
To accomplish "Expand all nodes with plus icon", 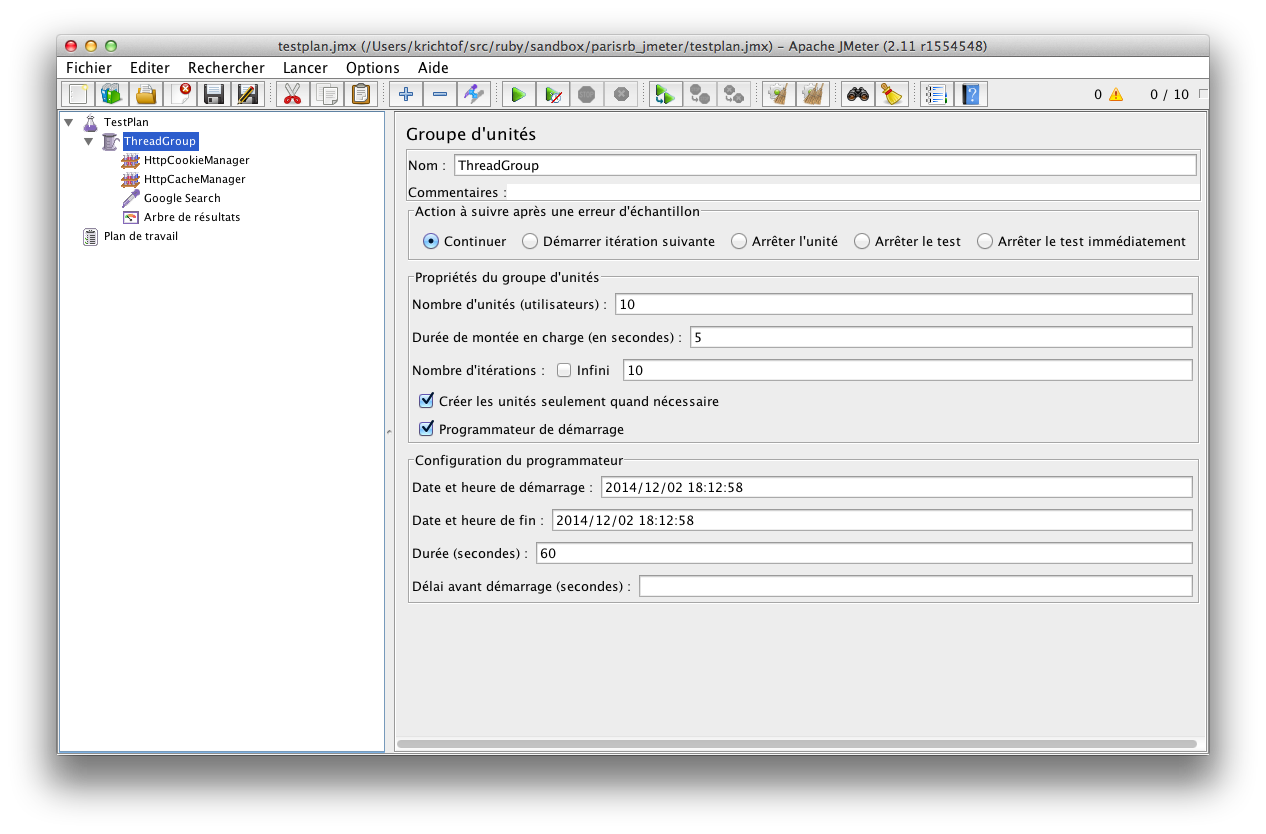I will [x=406, y=94].
